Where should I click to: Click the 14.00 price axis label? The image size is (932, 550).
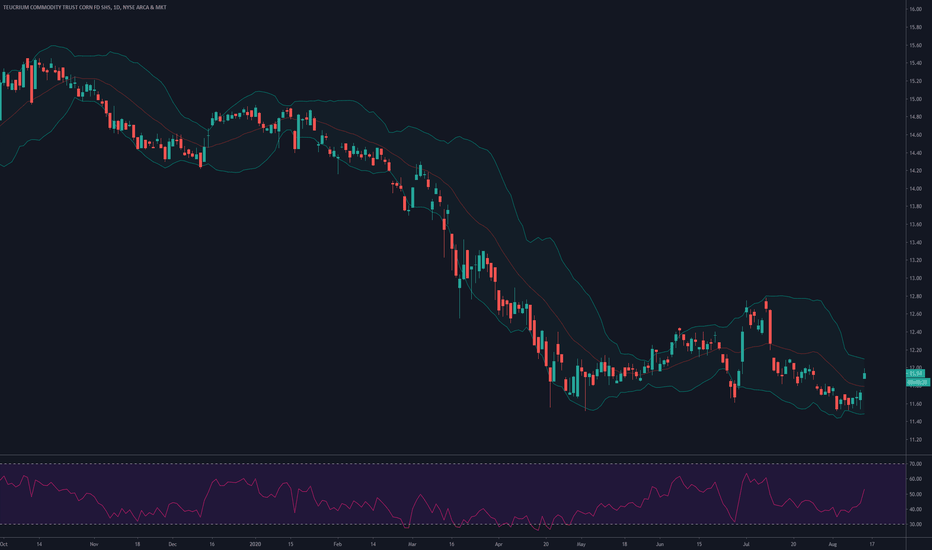tap(915, 188)
